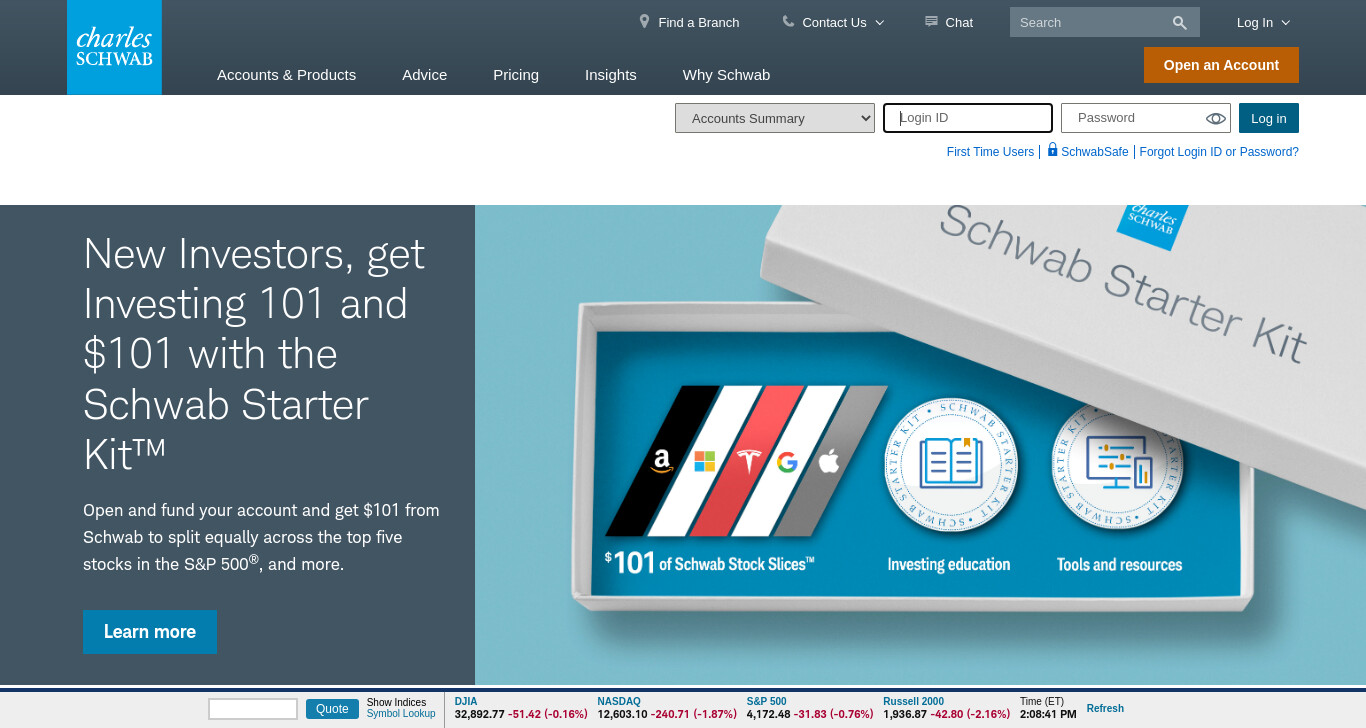The image size is (1366, 728).
Task: Open the Advice menu
Action: point(424,74)
